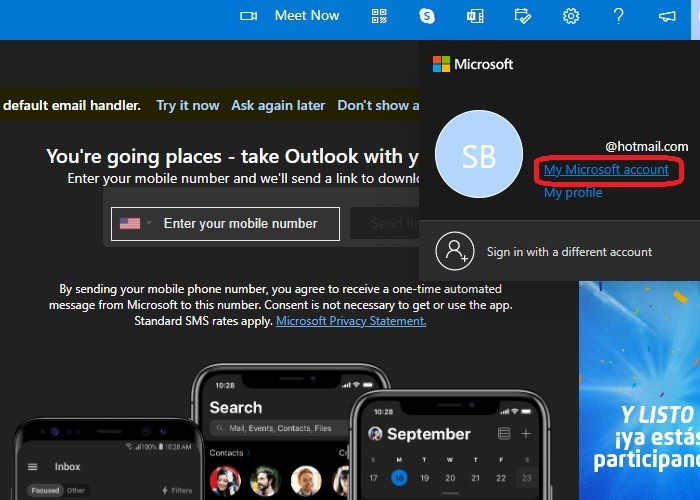Screen dimensions: 700x500
Task: Click the @hotmail.com email address text
Action: (x=646, y=146)
